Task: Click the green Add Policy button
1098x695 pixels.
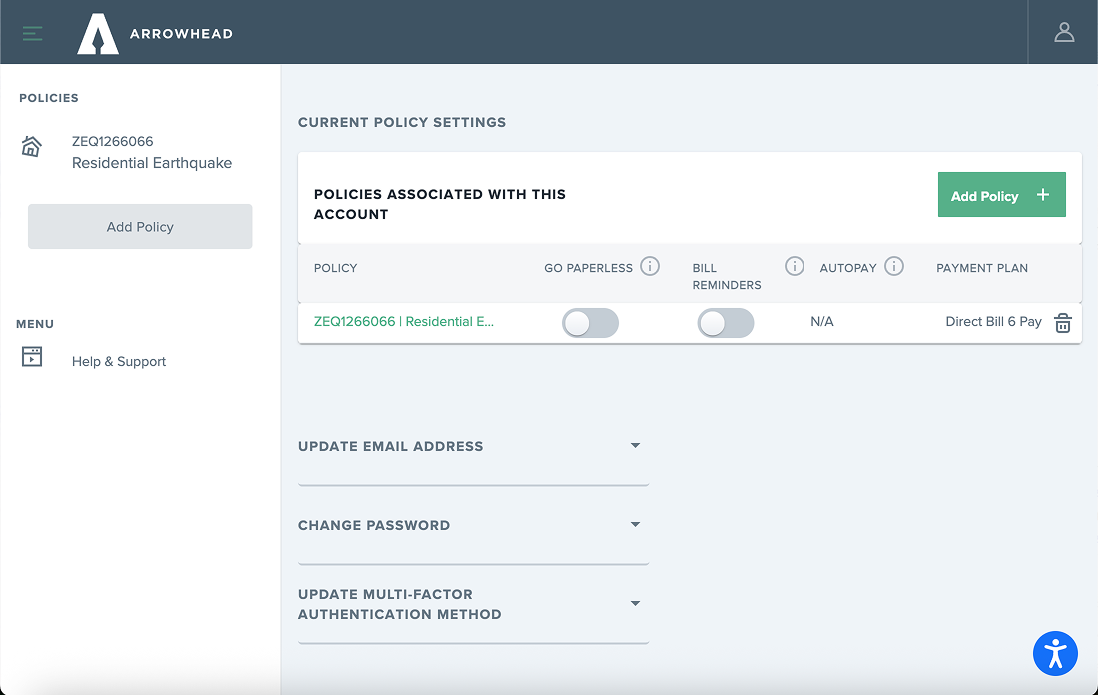Action: [x=1001, y=195]
